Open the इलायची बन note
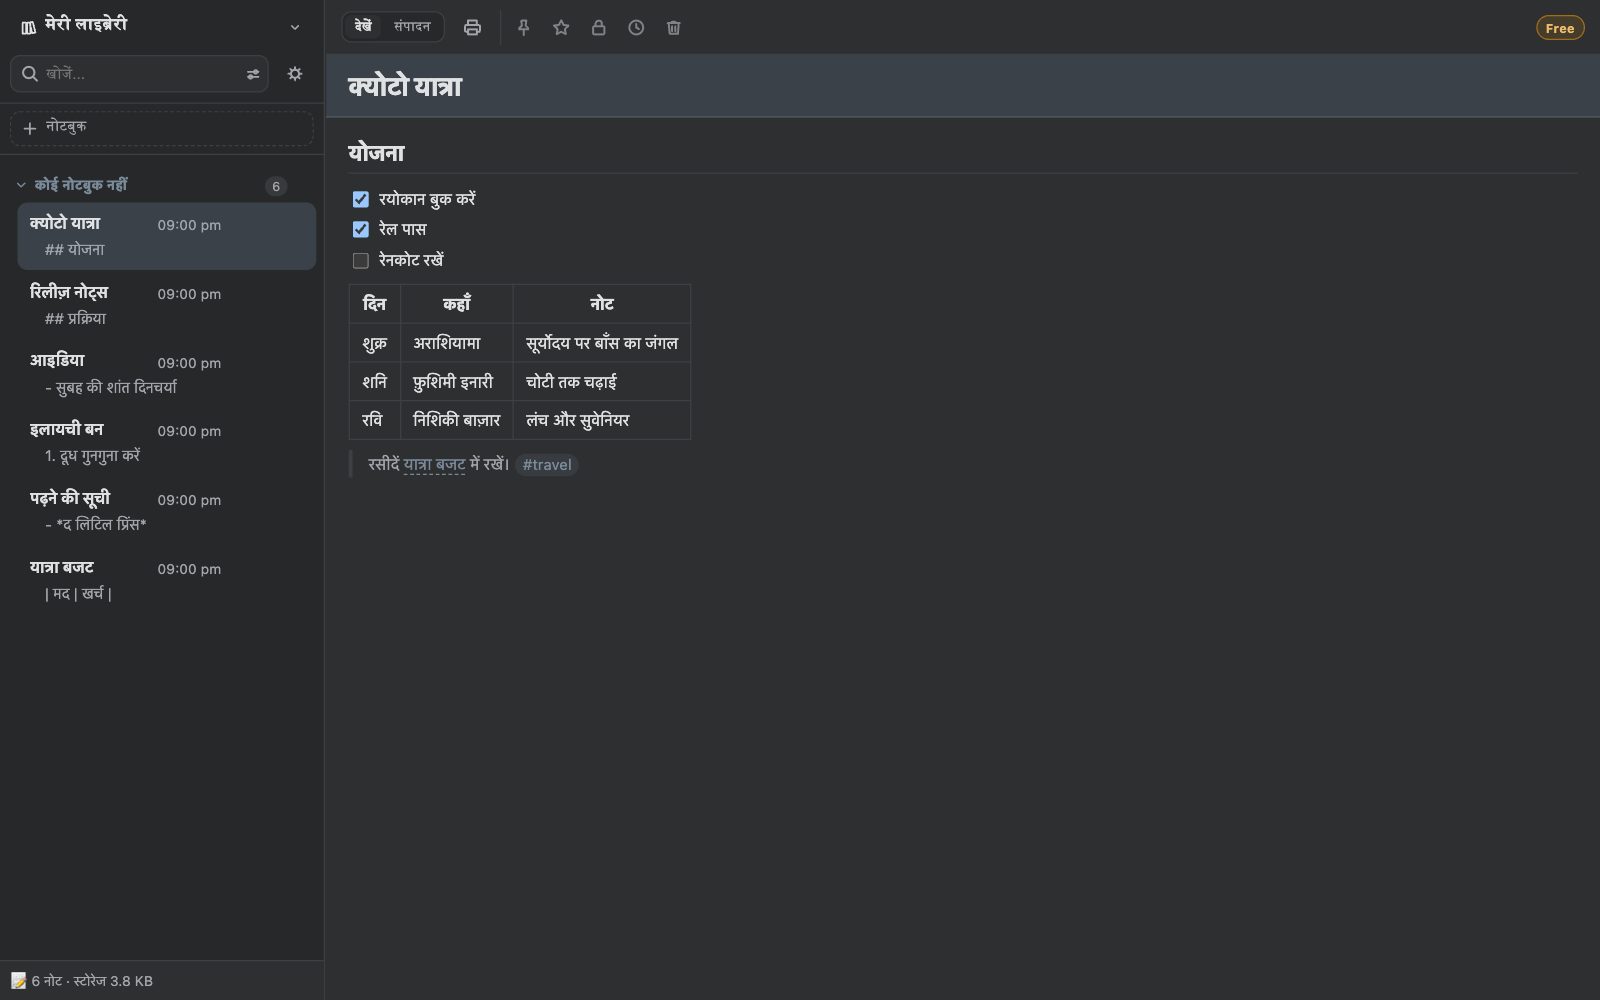The height and width of the screenshot is (1000, 1600). click(166, 442)
